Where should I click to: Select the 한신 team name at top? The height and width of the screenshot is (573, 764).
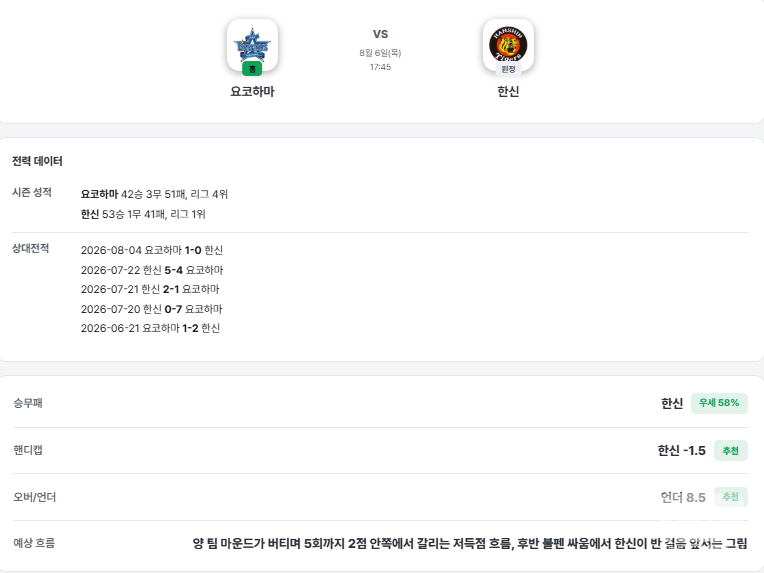coord(508,91)
